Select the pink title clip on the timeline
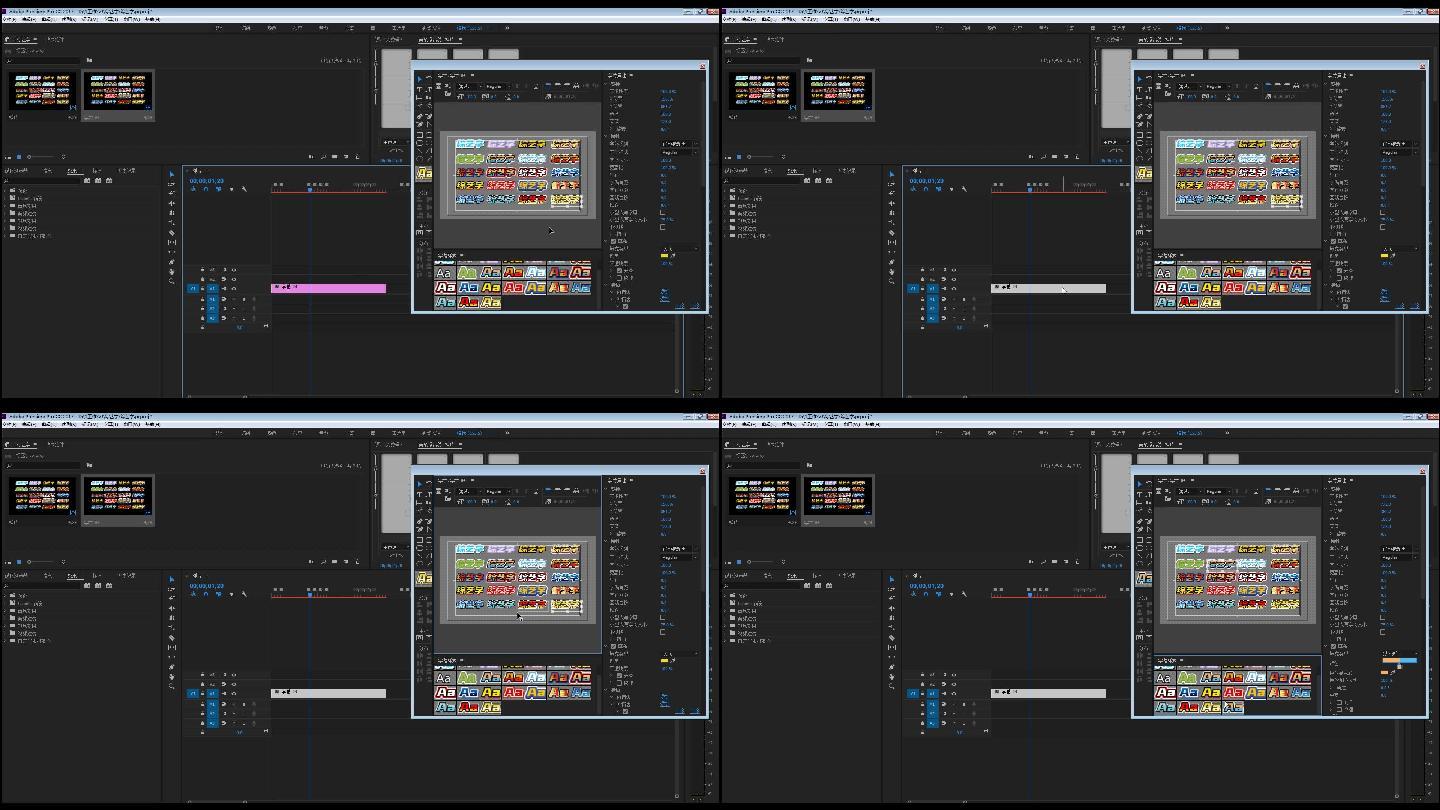Image resolution: width=1440 pixels, height=810 pixels. click(x=328, y=288)
